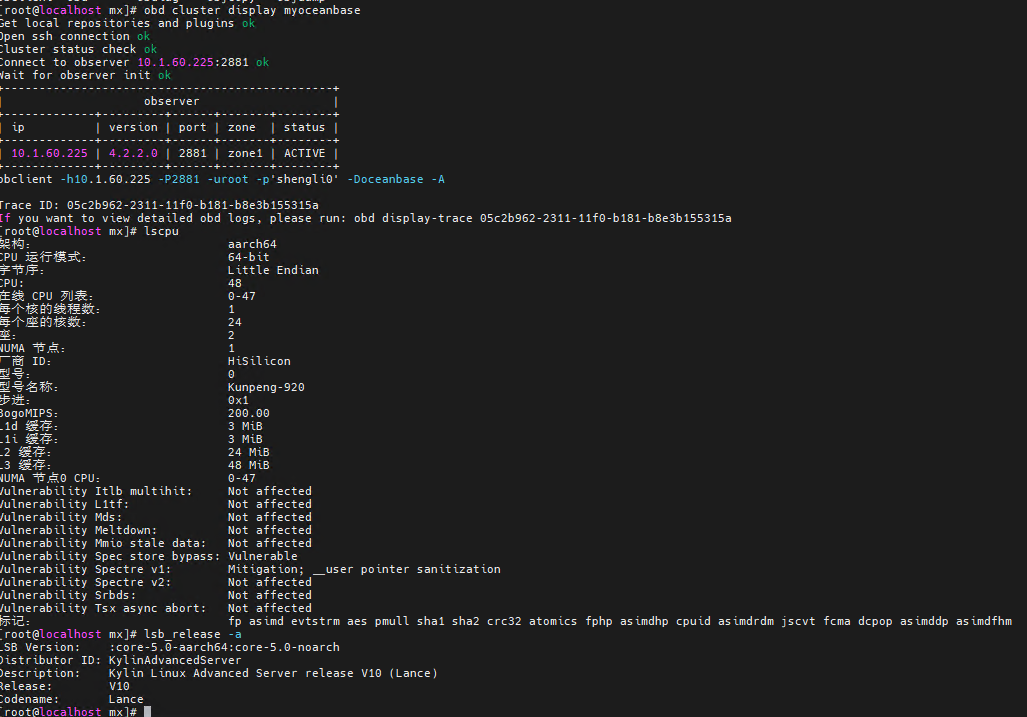Select the 'dcpop' CPU flag
The width and height of the screenshot is (1027, 717).
(x=876, y=621)
